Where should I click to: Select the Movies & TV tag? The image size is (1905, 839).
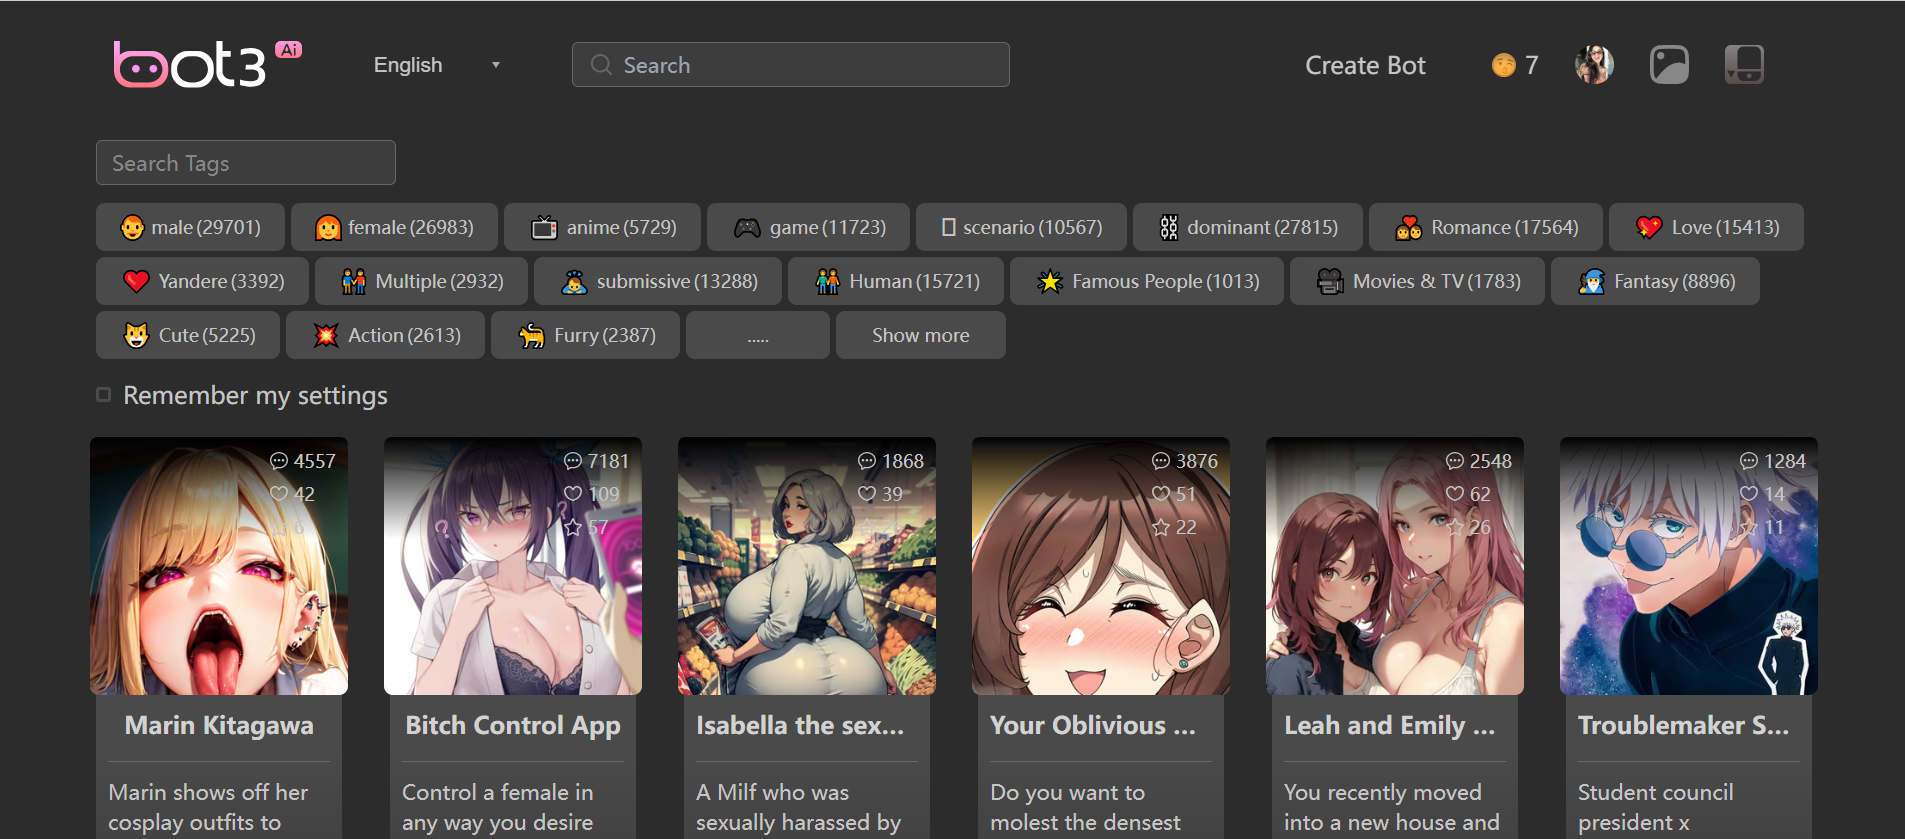click(1416, 281)
